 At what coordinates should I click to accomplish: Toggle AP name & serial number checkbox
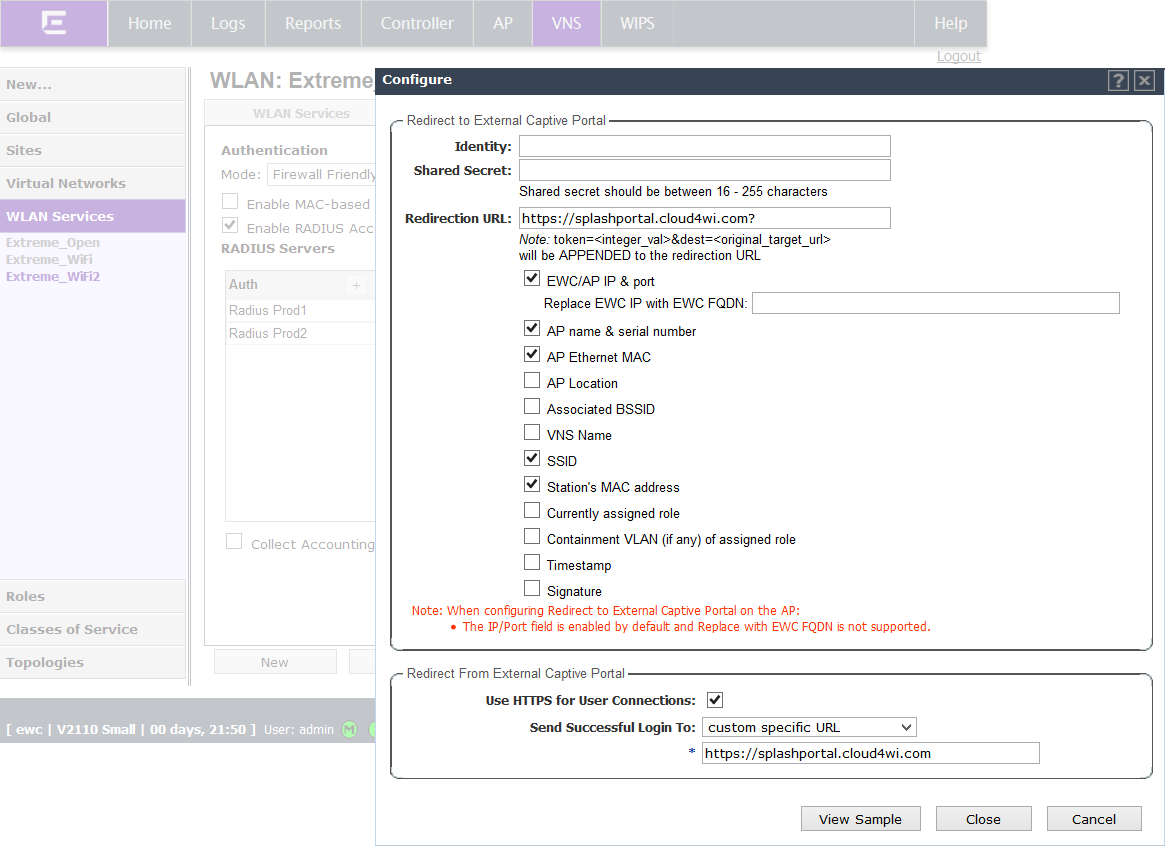(531, 328)
